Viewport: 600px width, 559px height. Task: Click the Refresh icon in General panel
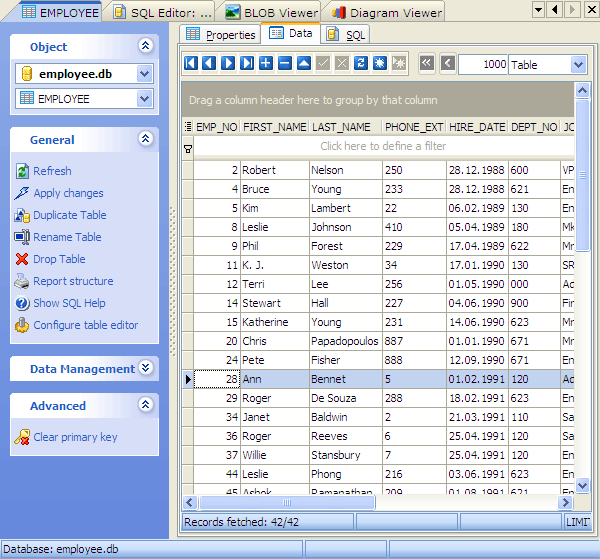point(22,171)
